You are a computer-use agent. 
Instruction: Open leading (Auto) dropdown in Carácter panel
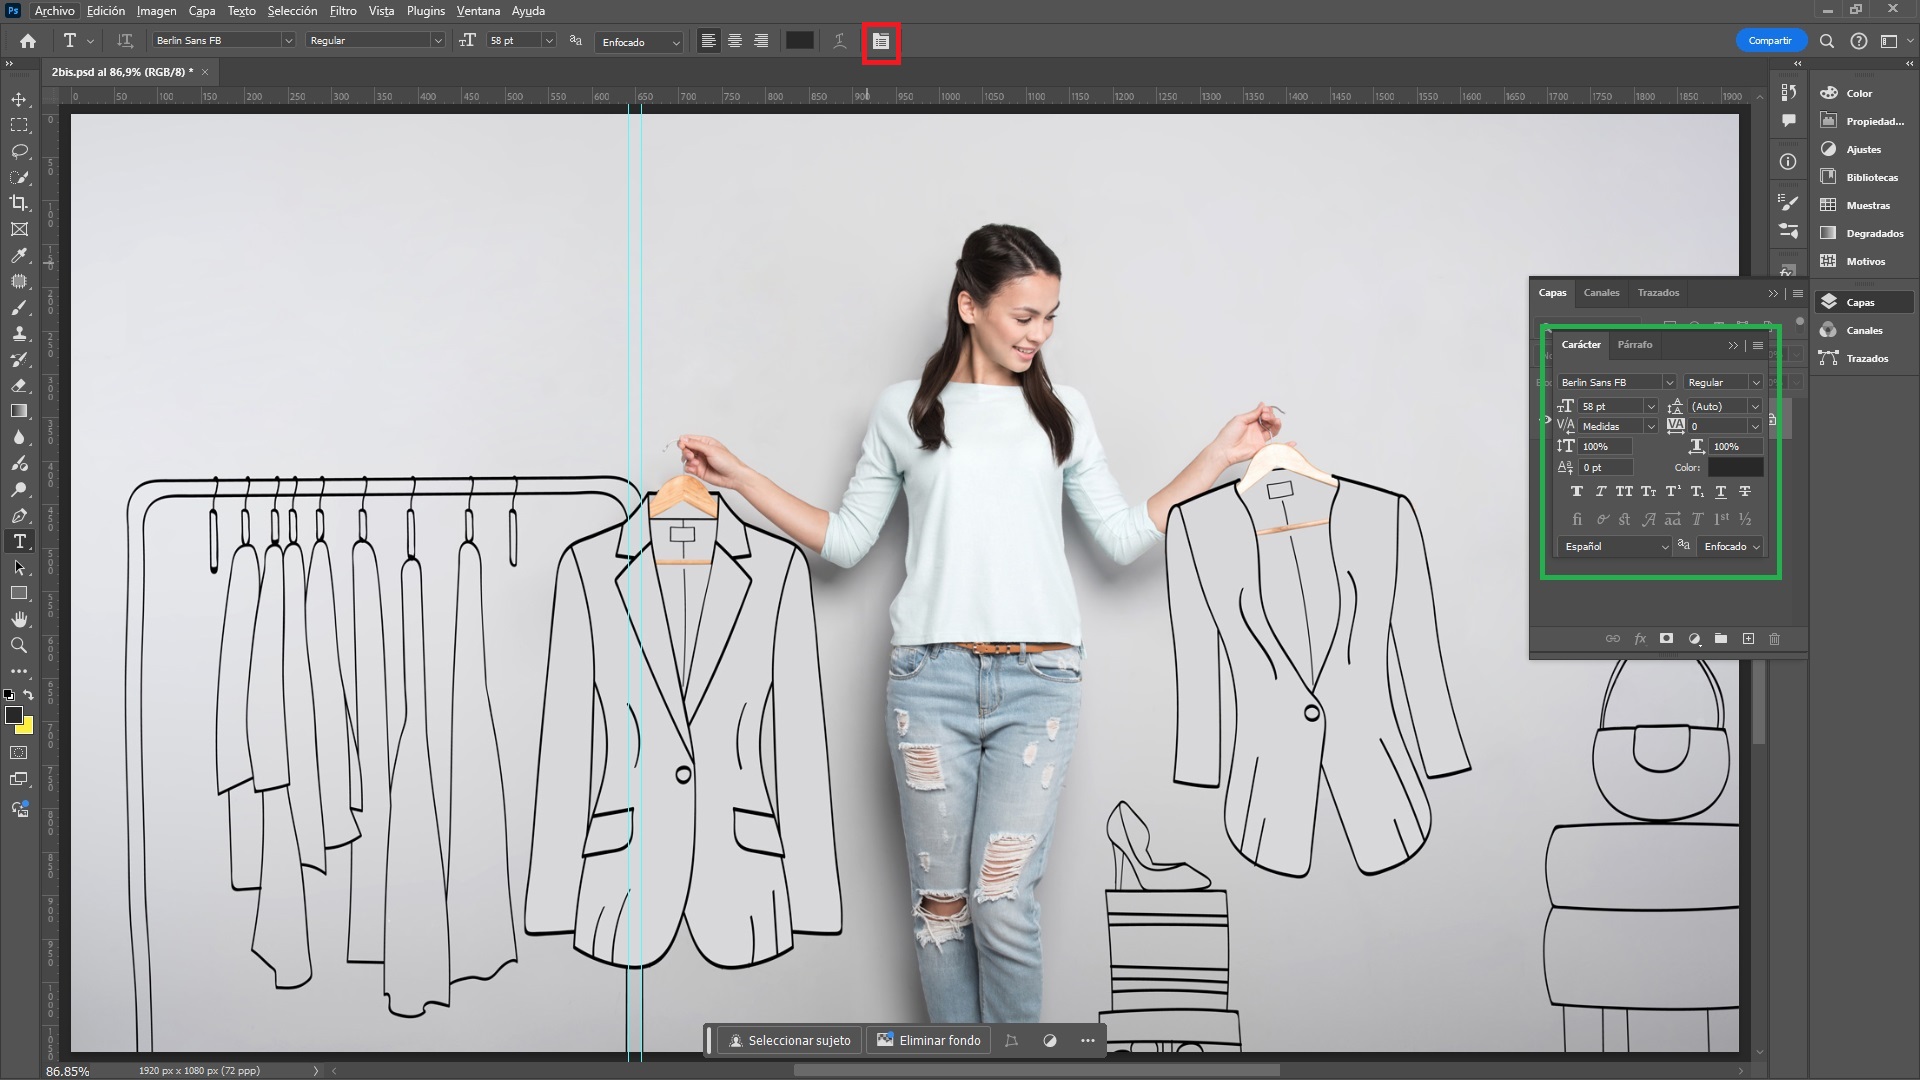(1754, 406)
